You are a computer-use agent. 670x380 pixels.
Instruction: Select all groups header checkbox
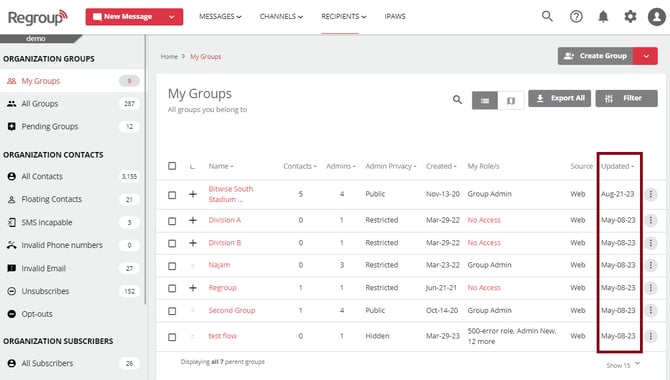click(x=172, y=166)
